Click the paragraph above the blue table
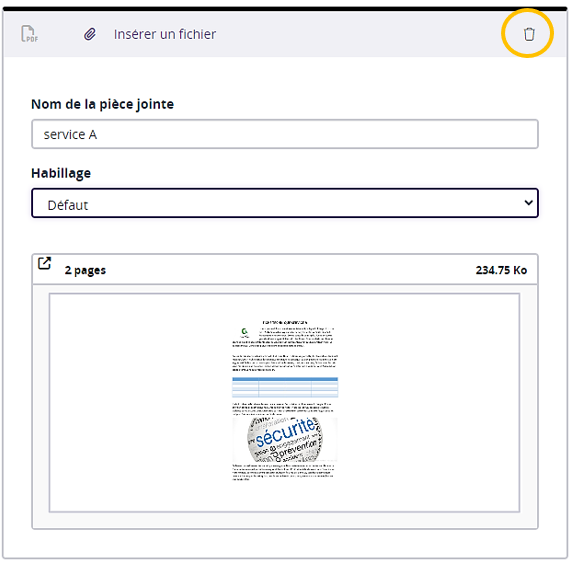This screenshot has width=570, height=563. click(x=285, y=363)
